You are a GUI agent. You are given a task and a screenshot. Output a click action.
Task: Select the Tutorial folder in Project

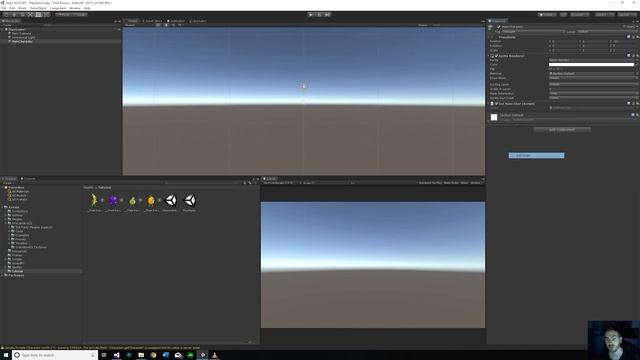(x=17, y=271)
